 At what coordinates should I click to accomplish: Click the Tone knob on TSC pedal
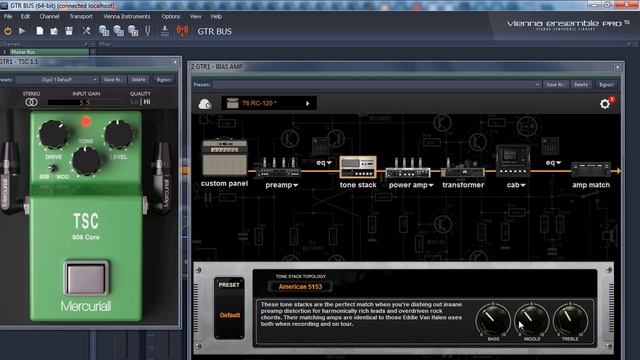click(86, 161)
